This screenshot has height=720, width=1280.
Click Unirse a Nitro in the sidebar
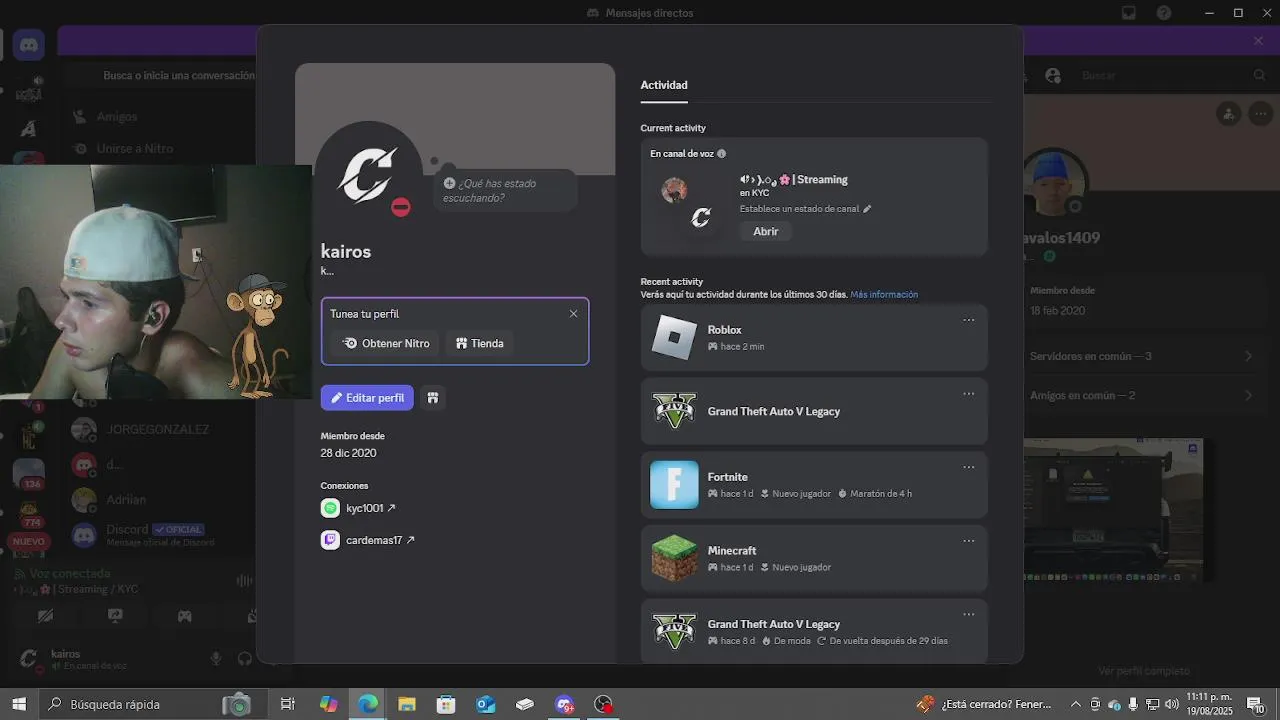pos(135,148)
